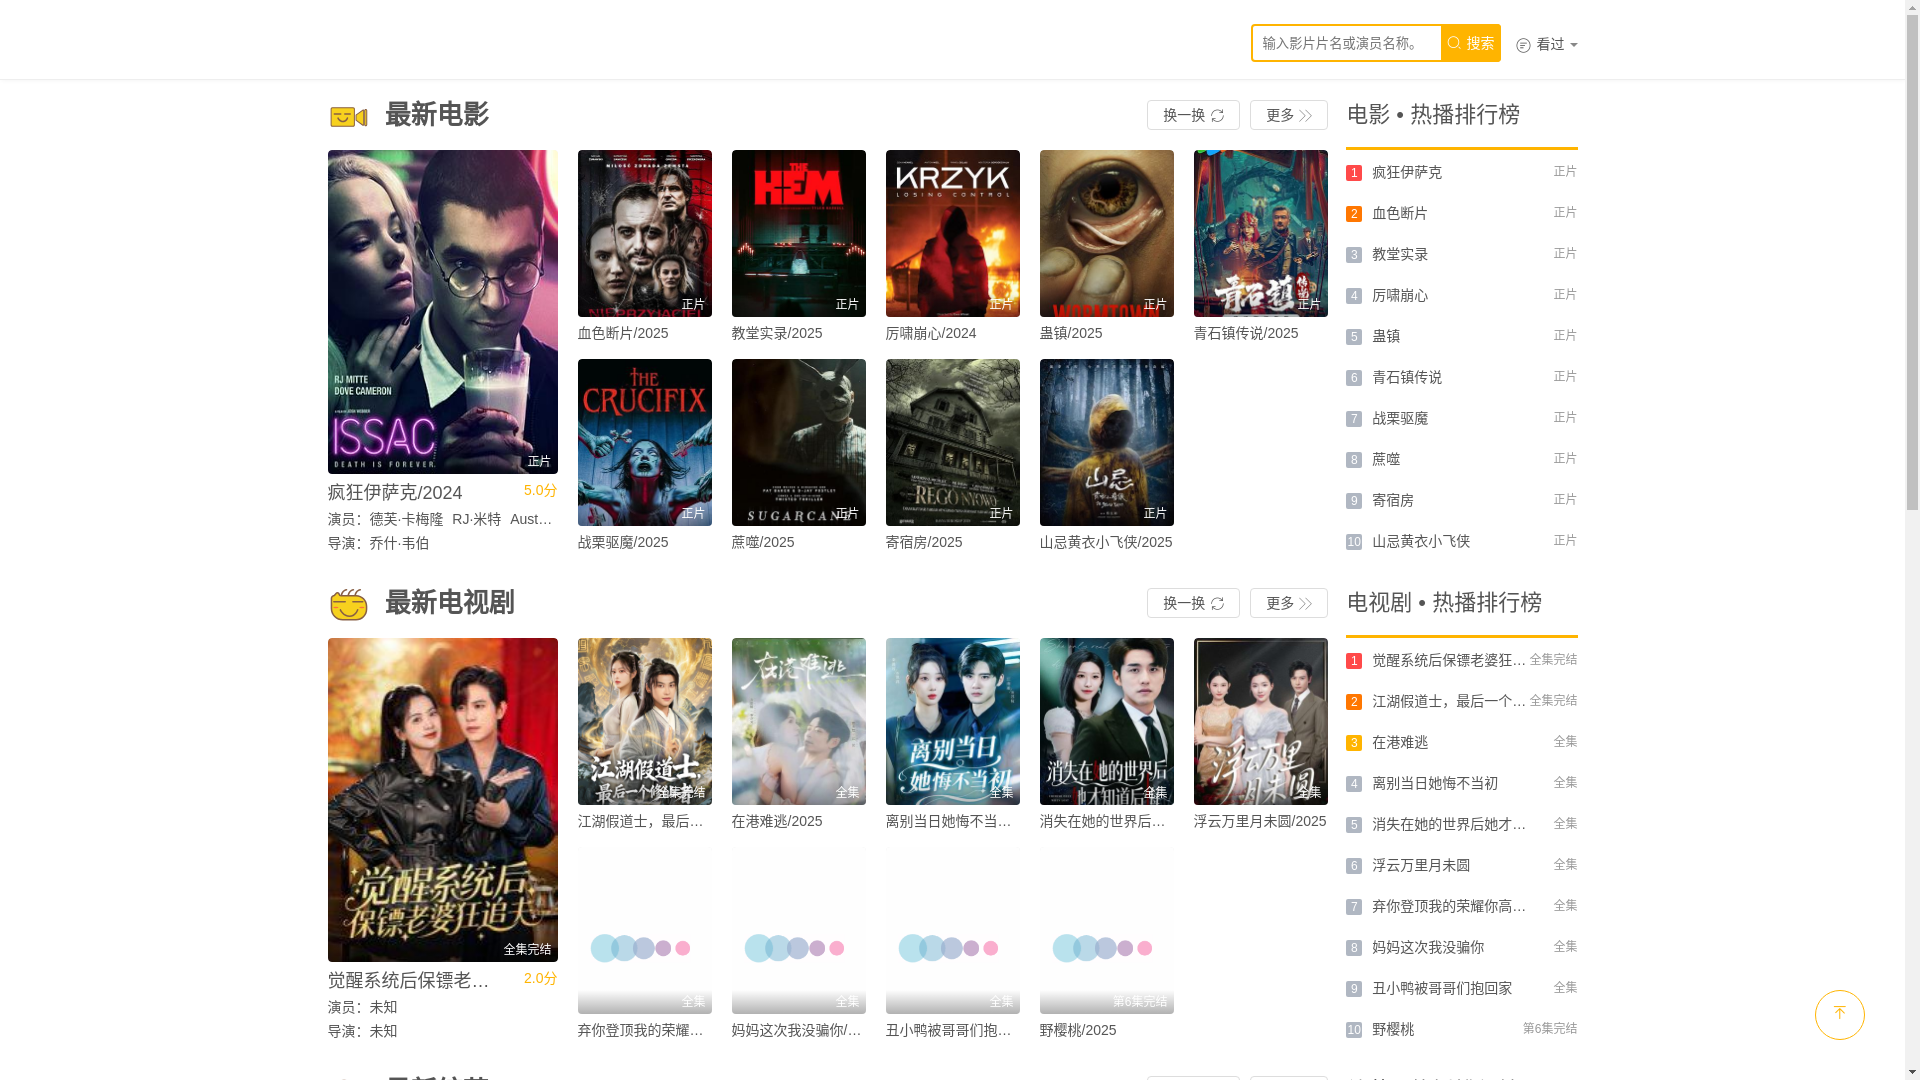This screenshot has height=1080, width=1920.
Task: Open 寄宿房 haunted house poster
Action: point(953,442)
